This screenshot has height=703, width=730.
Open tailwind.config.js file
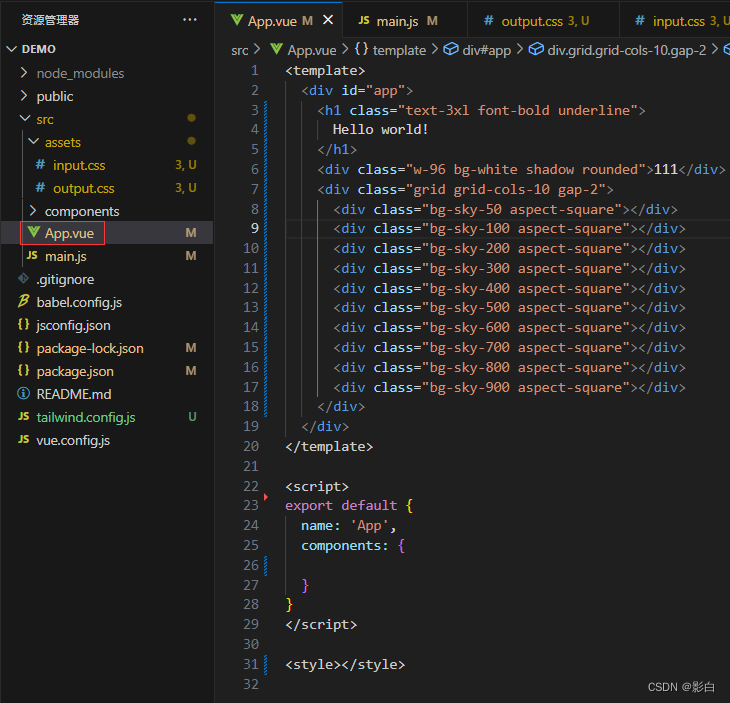(86, 417)
